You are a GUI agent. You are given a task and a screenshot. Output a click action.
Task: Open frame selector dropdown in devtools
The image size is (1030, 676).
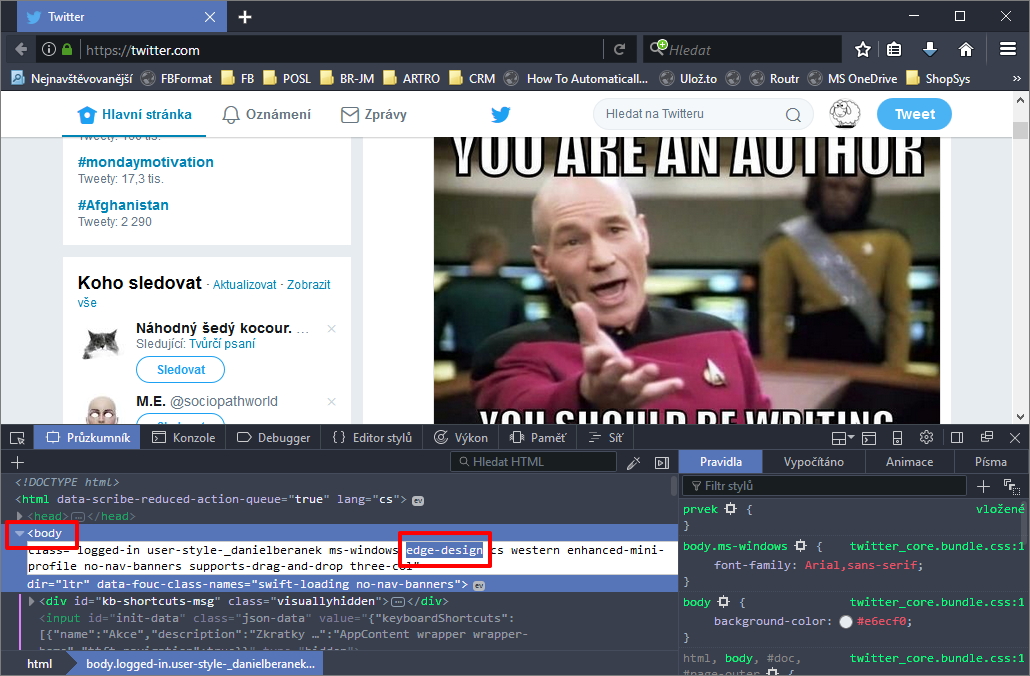pos(842,438)
